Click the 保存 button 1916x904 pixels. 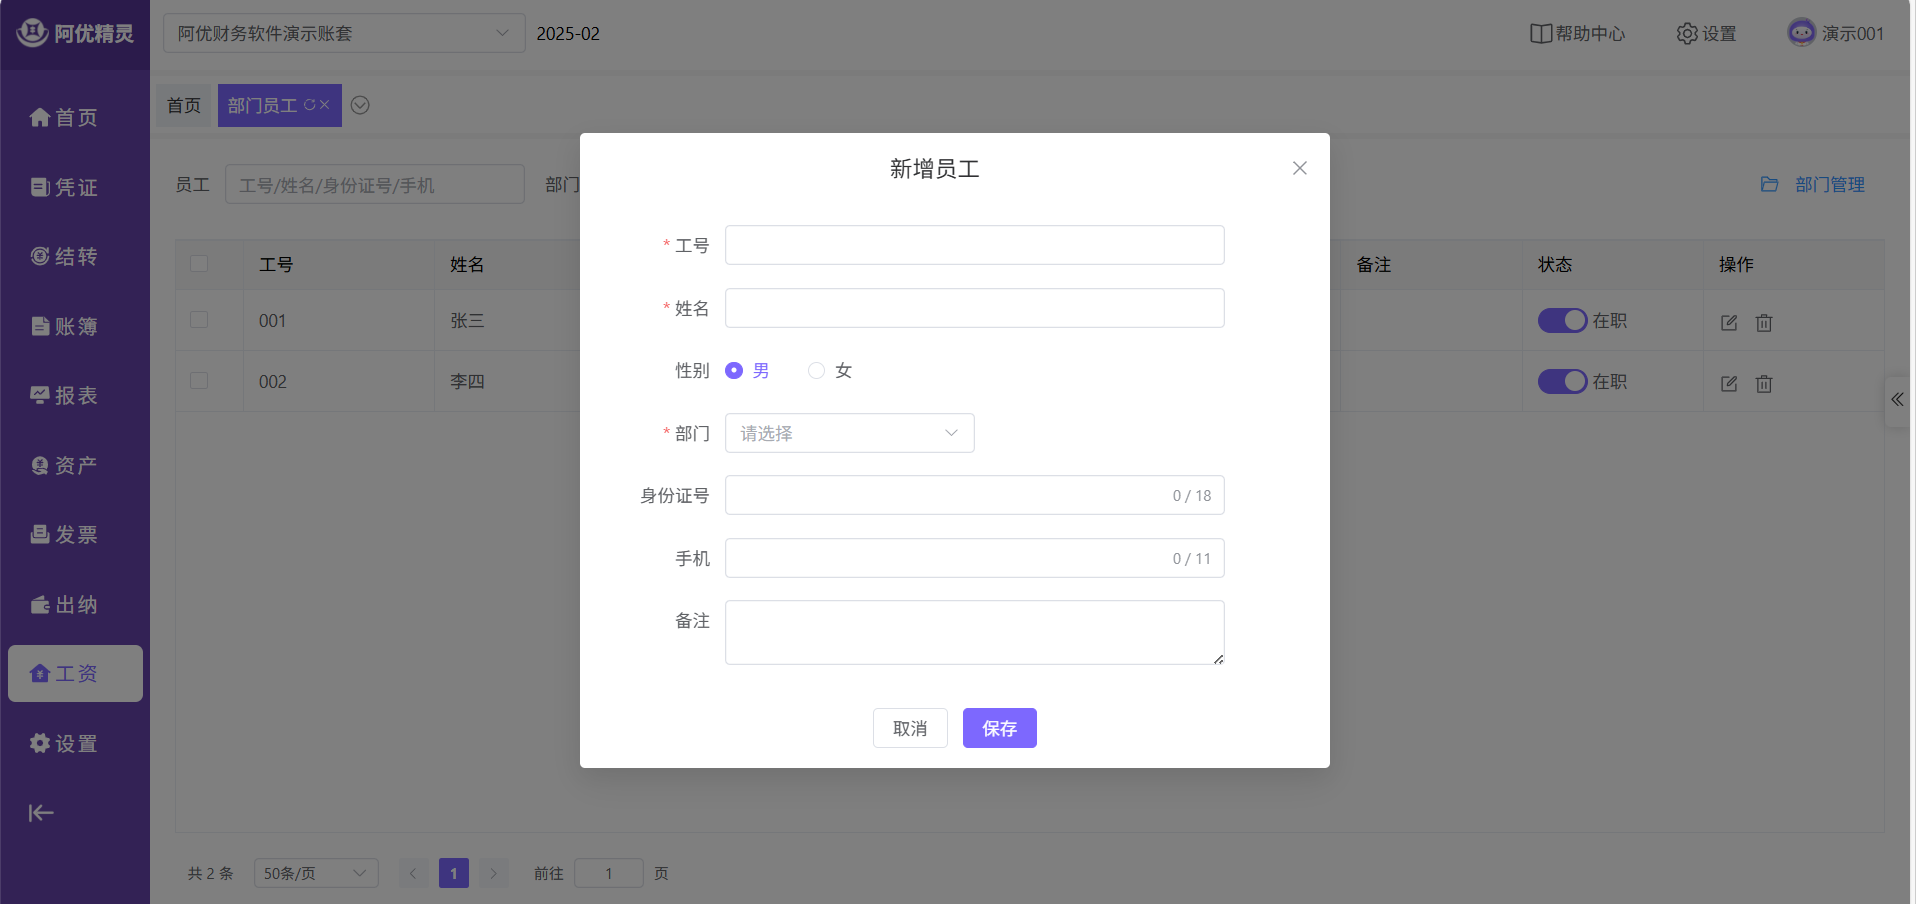pos(999,728)
